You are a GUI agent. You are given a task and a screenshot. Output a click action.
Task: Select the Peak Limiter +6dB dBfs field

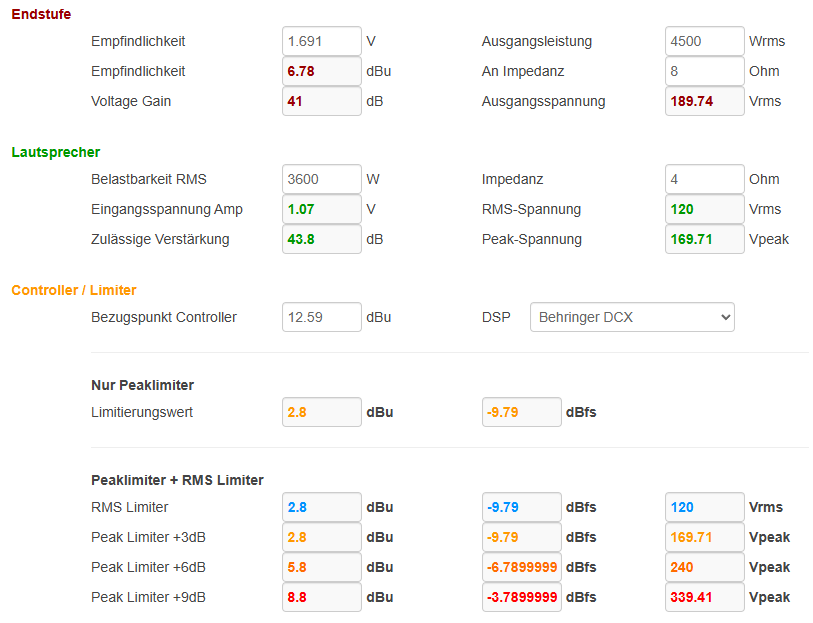click(521, 567)
